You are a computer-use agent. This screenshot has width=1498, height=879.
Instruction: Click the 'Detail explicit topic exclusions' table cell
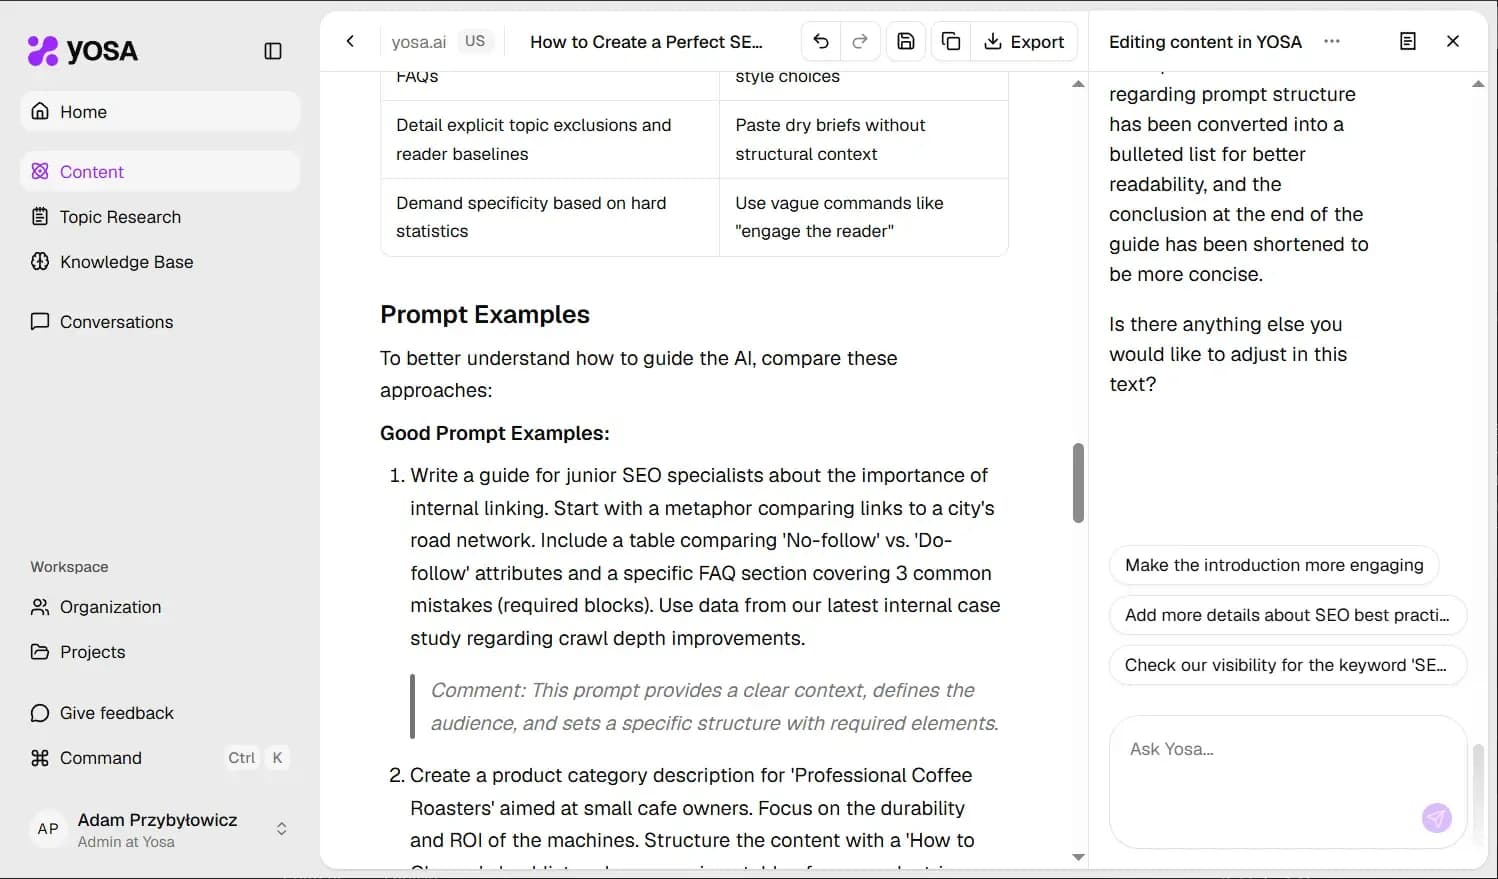[550, 139]
